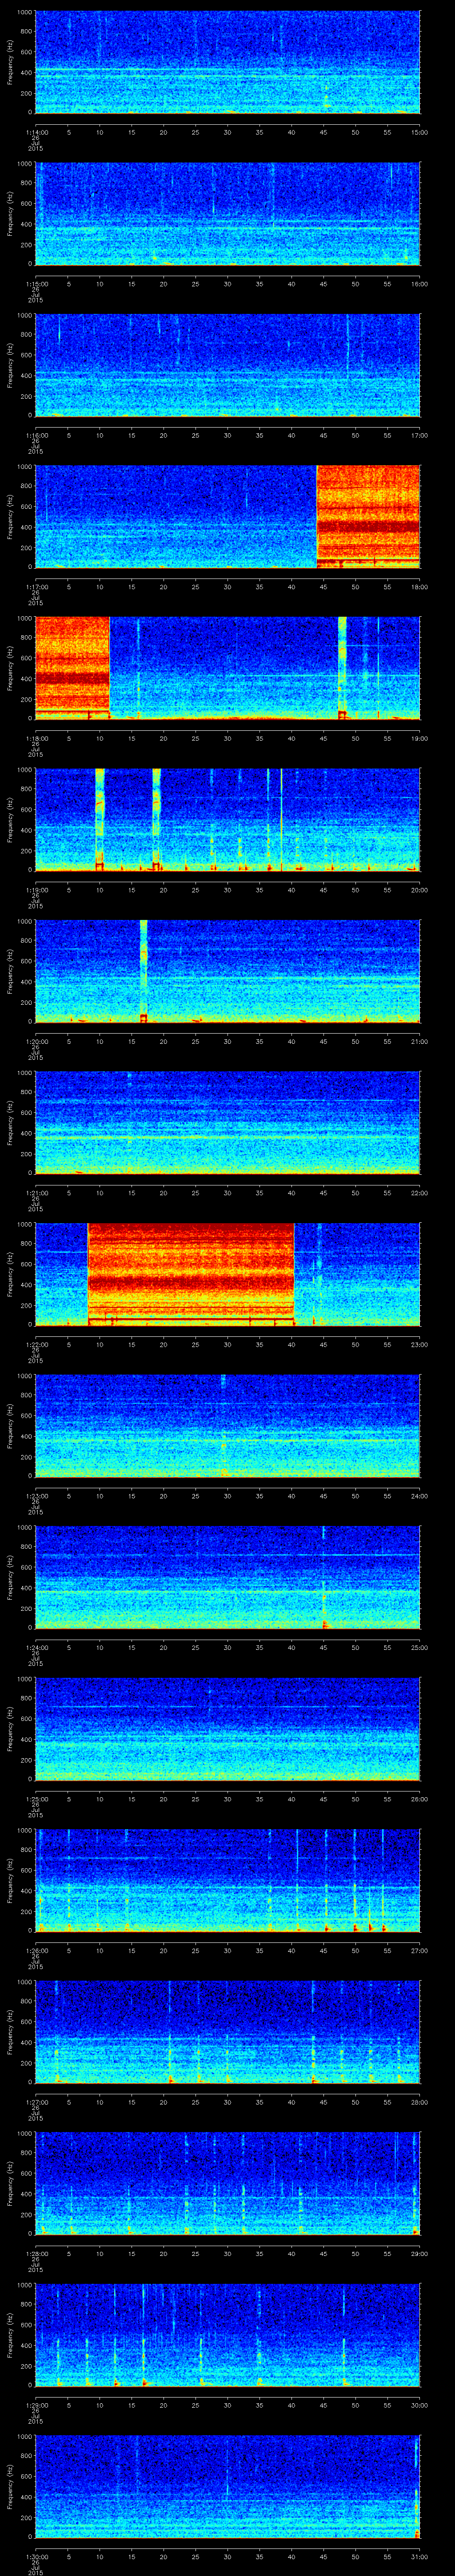The height and width of the screenshot is (2576, 455).
Task: Click the vertical spike at 48 seconds in 1:18:00 spectrogram
Action: [x=342, y=668]
